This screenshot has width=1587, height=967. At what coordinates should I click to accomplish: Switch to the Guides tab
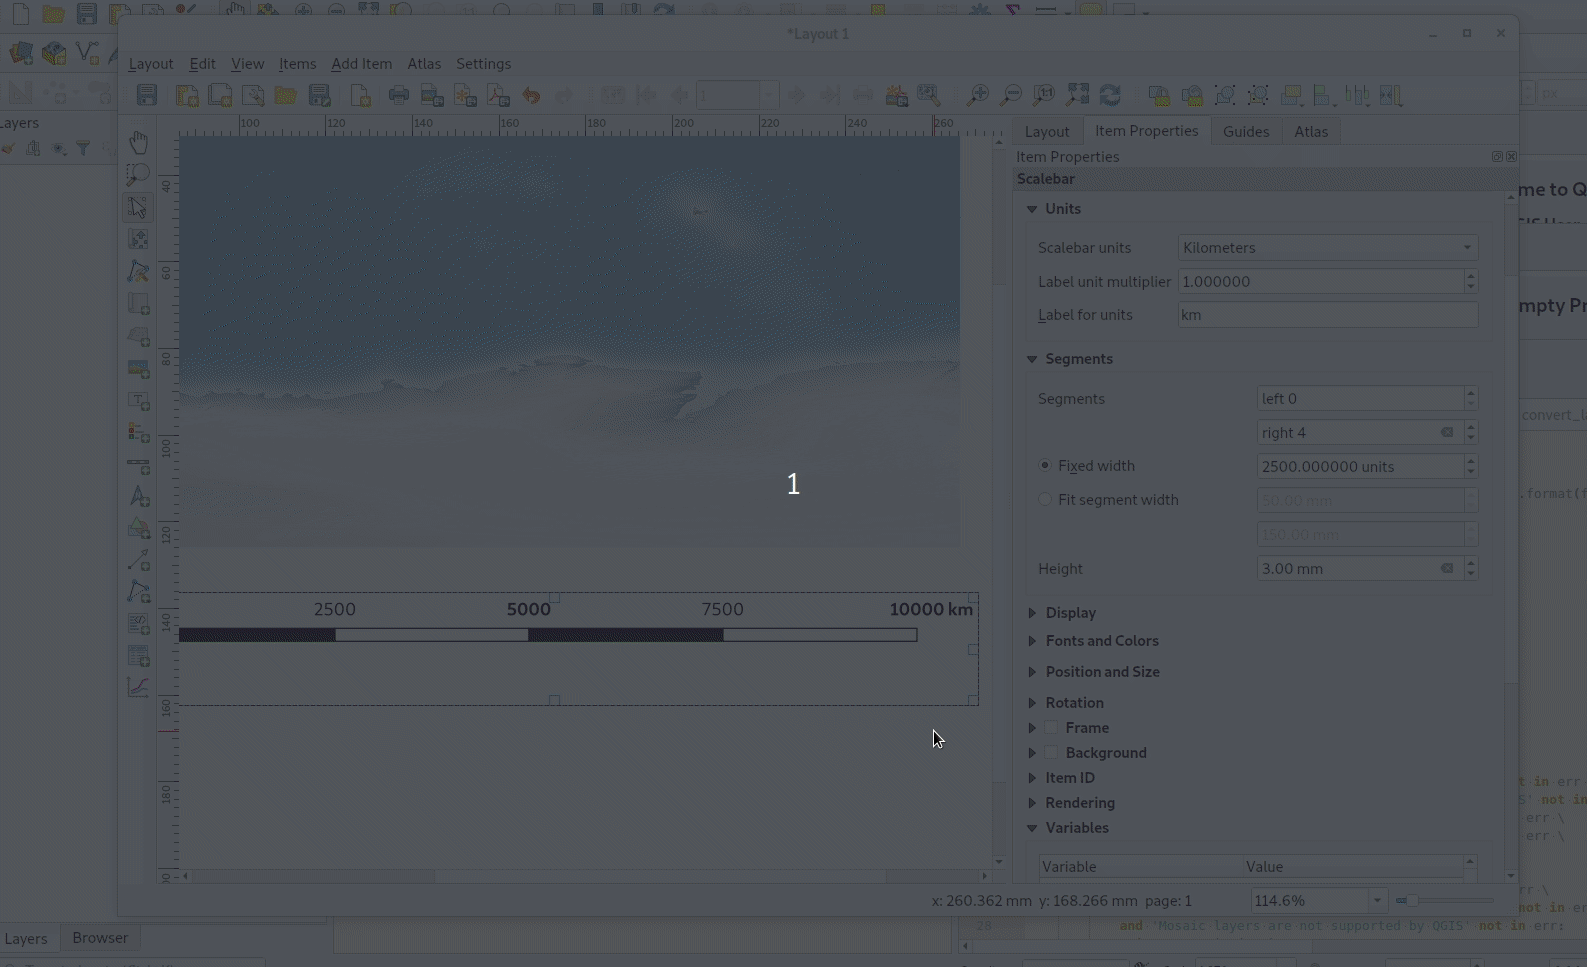pyautogui.click(x=1245, y=132)
